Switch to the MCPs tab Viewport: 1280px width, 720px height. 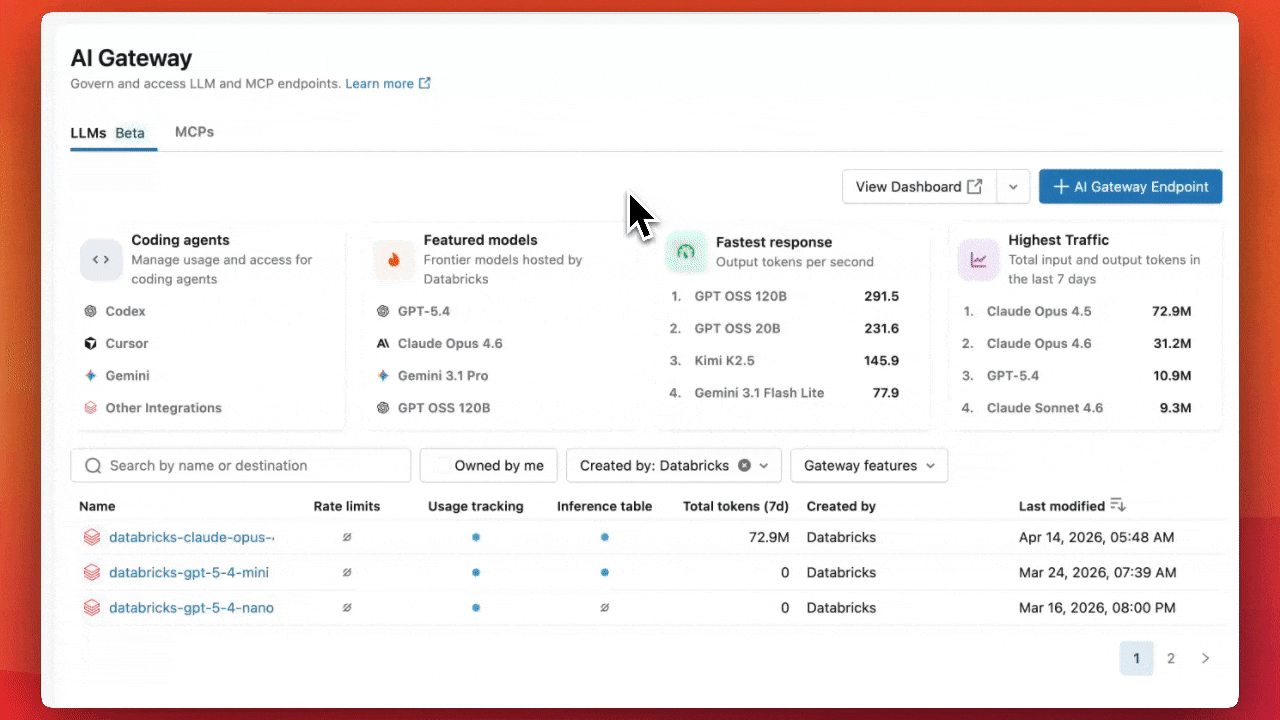(194, 132)
